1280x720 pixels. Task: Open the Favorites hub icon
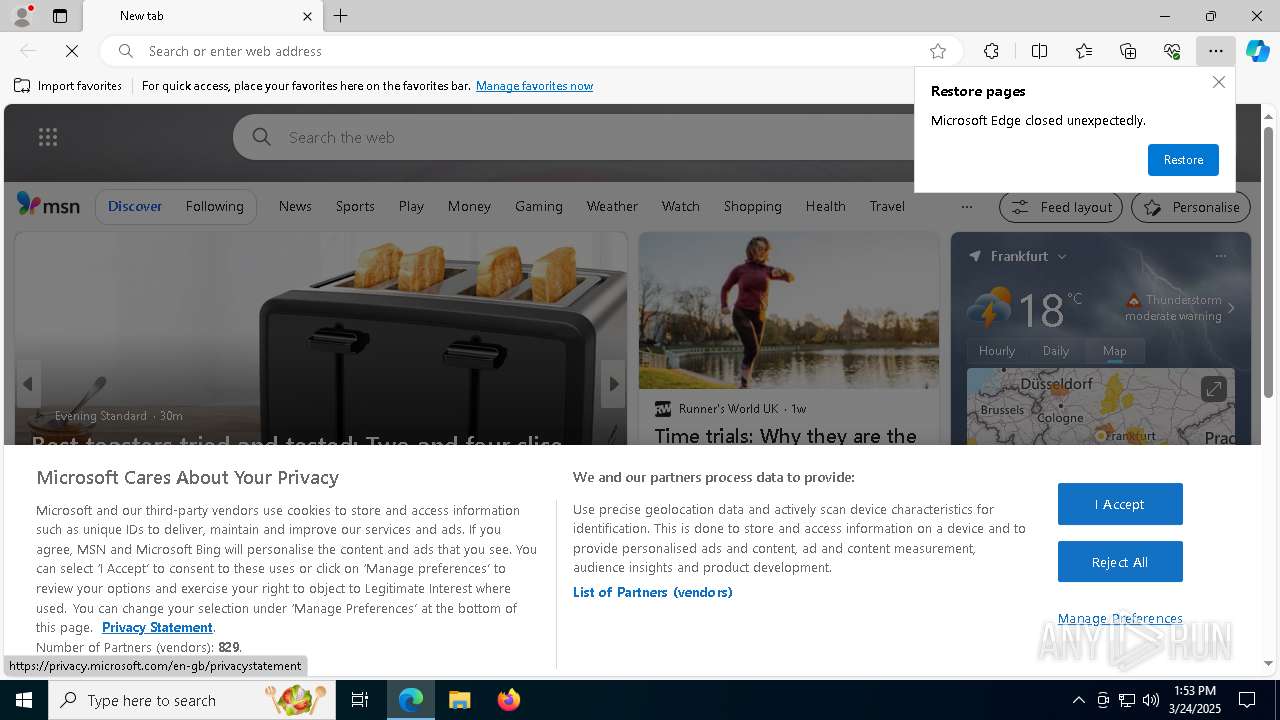click(x=1084, y=51)
